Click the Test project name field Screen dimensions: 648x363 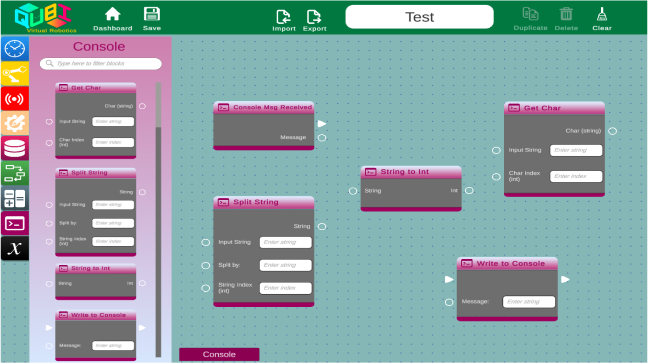click(419, 17)
